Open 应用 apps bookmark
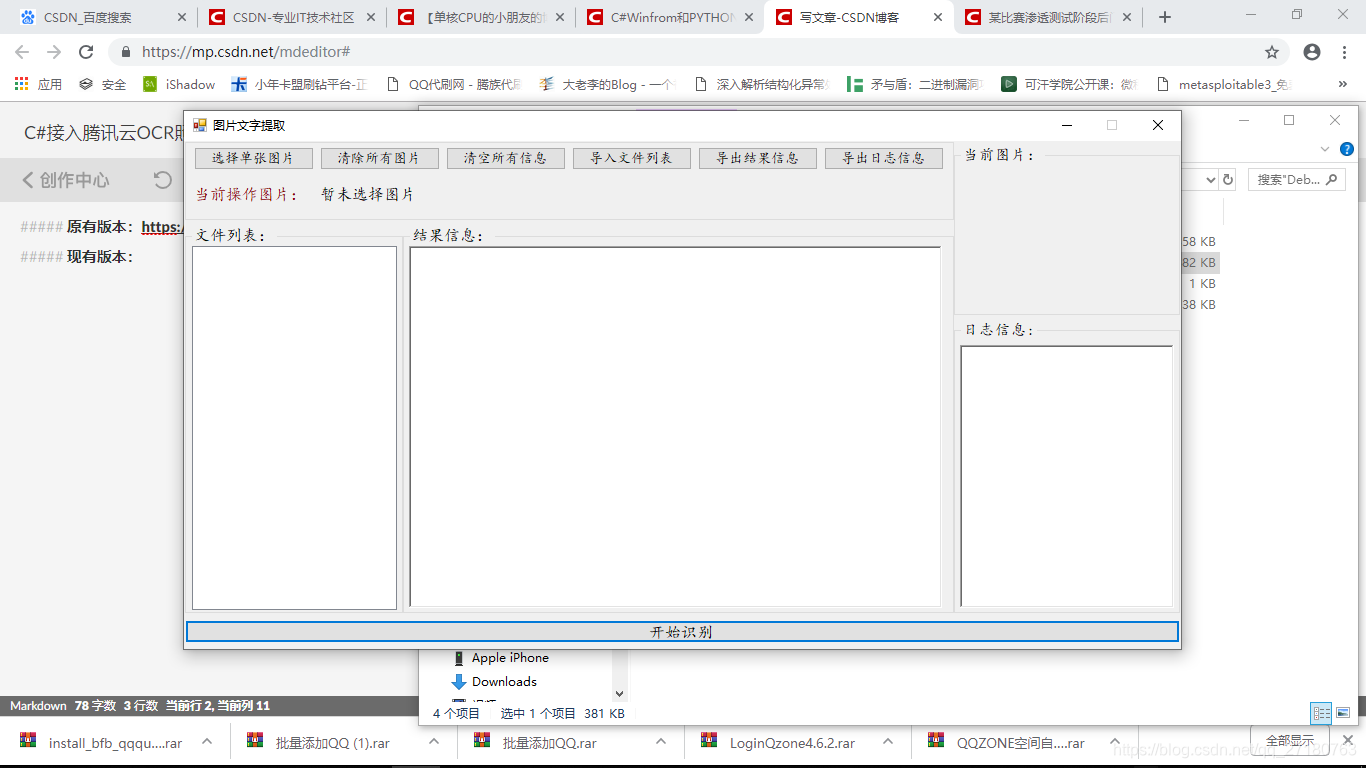 38,85
